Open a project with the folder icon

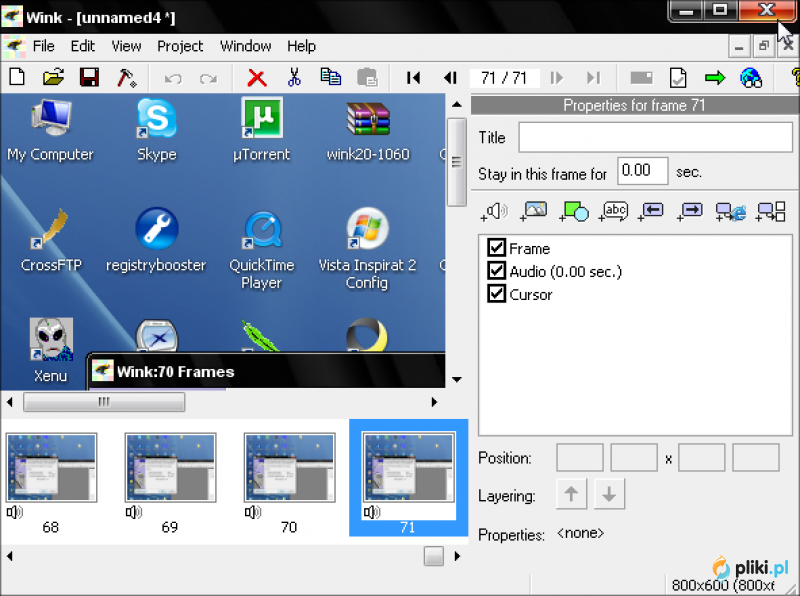(54, 78)
